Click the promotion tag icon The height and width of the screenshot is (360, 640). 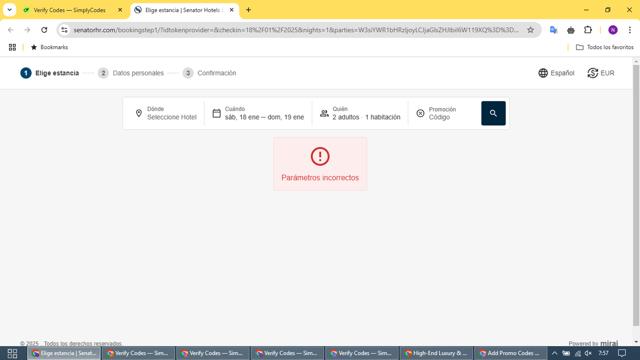tap(420, 113)
